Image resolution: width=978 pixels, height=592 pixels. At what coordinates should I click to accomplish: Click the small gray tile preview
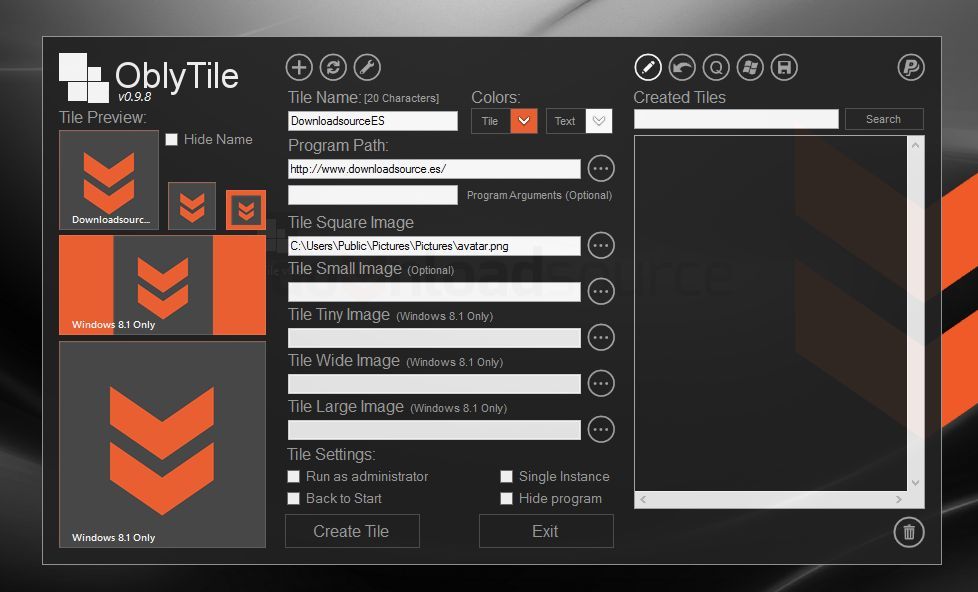click(192, 206)
